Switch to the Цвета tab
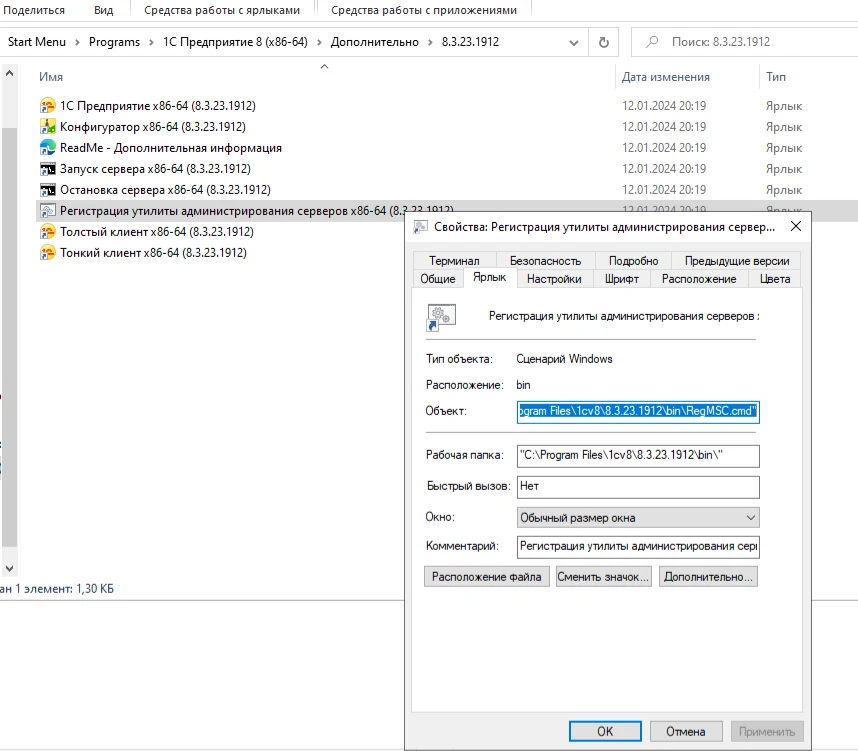This screenshot has width=858, height=751. (x=775, y=279)
